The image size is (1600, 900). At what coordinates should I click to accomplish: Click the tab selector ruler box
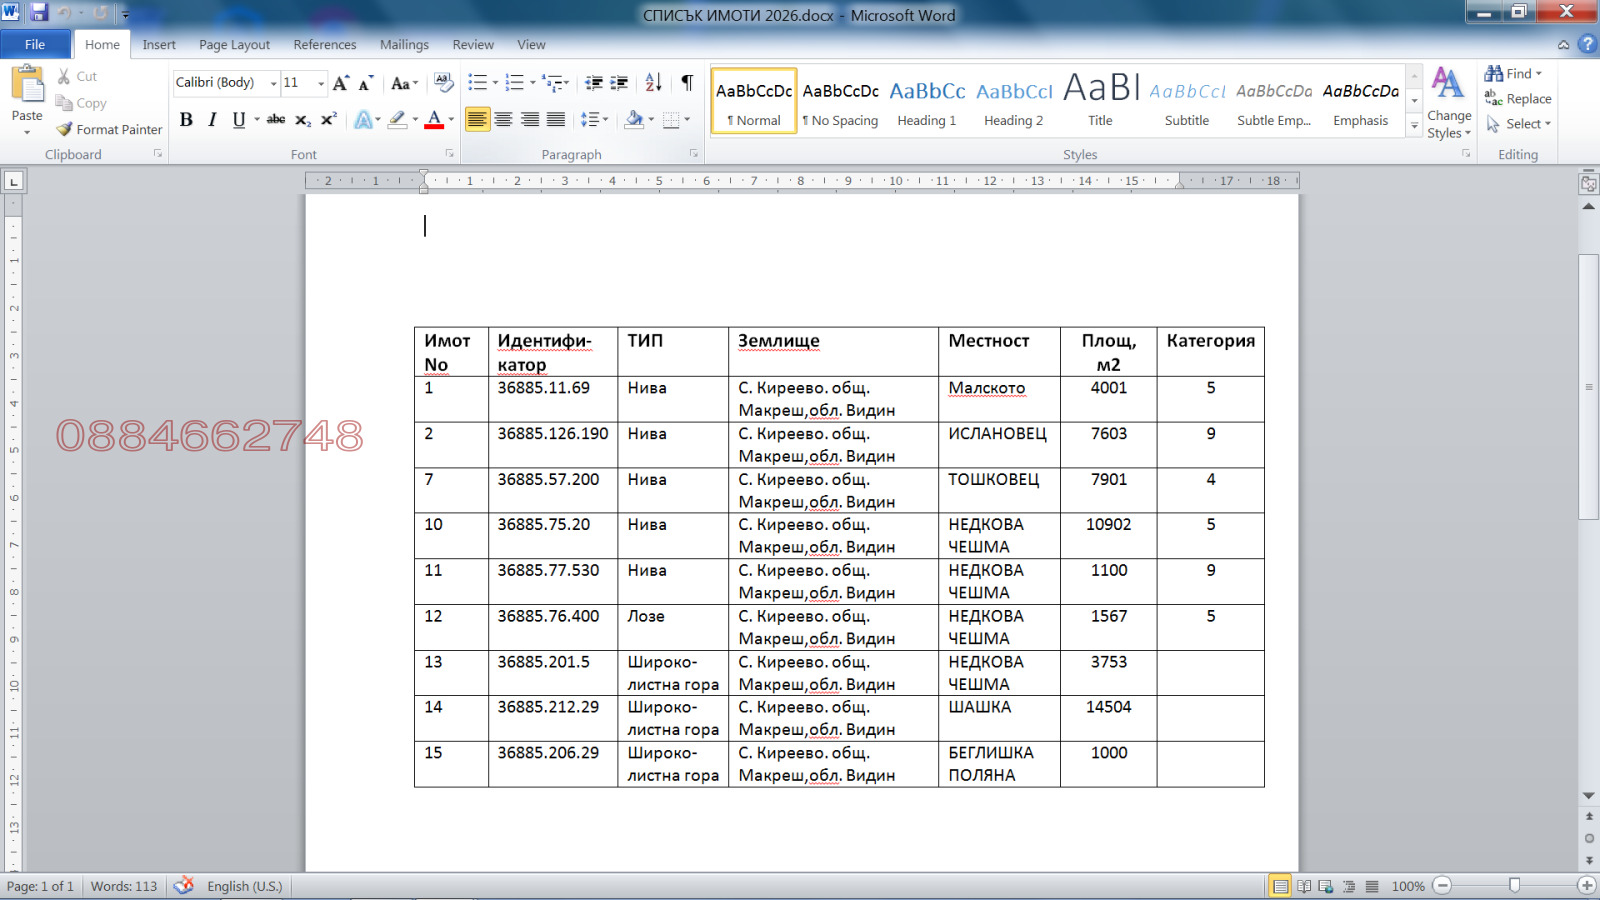click(13, 181)
